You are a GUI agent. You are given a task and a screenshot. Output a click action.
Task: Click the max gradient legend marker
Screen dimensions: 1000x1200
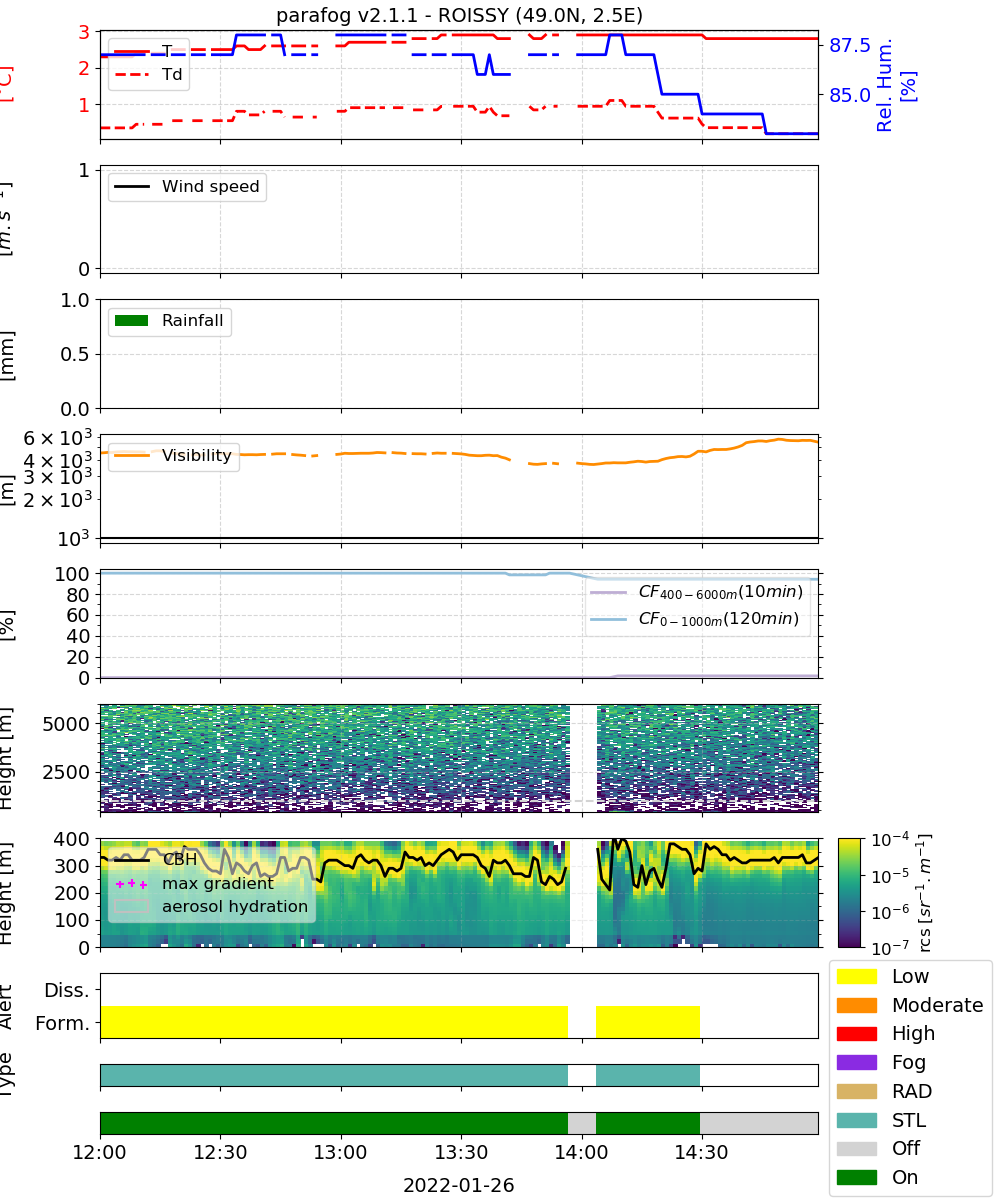[x=132, y=884]
